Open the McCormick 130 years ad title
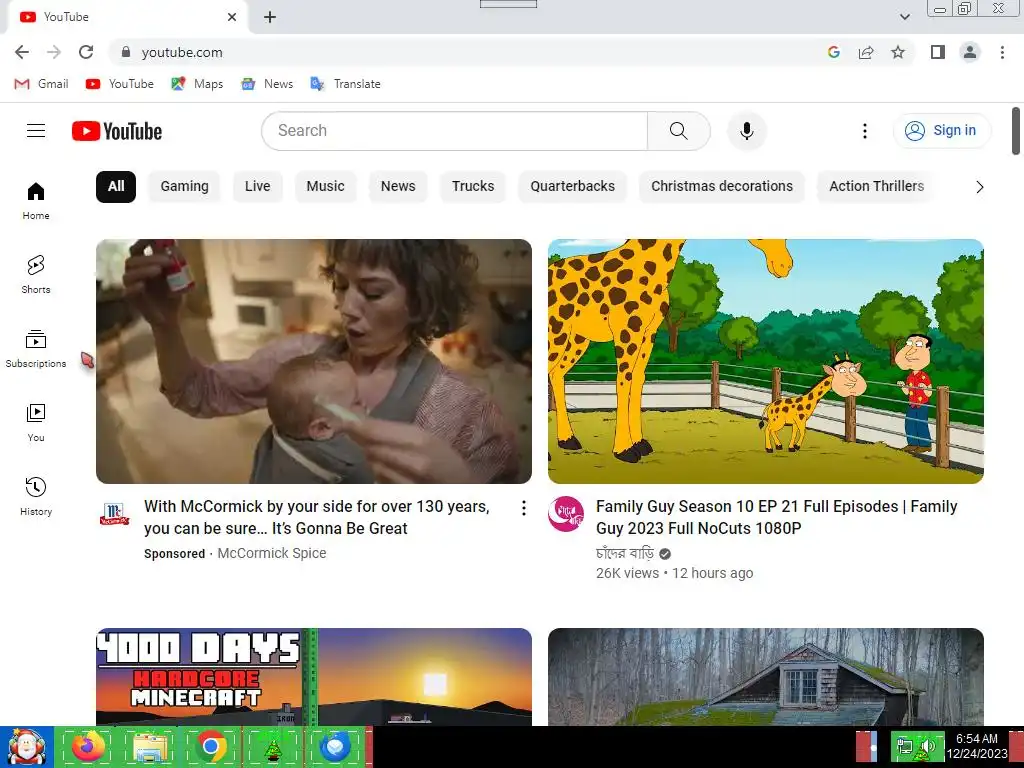 (x=317, y=517)
